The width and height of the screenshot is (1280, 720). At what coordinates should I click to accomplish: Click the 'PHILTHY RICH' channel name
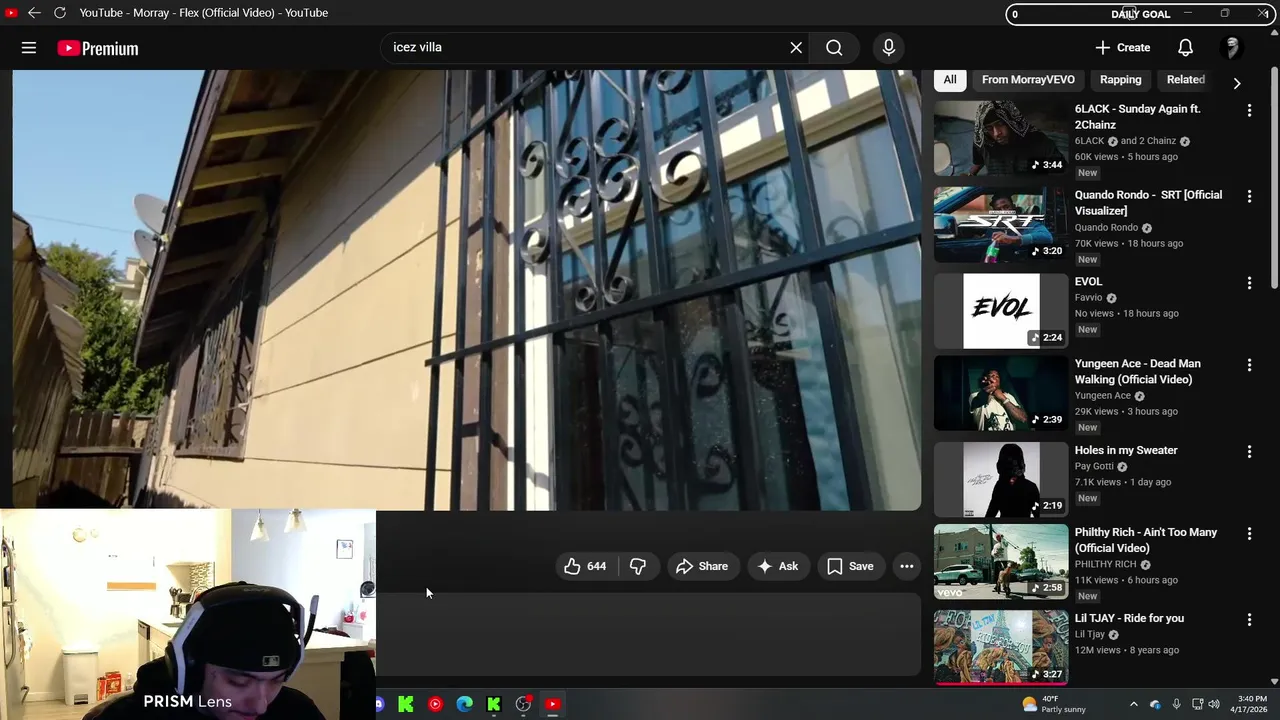pos(1107,564)
